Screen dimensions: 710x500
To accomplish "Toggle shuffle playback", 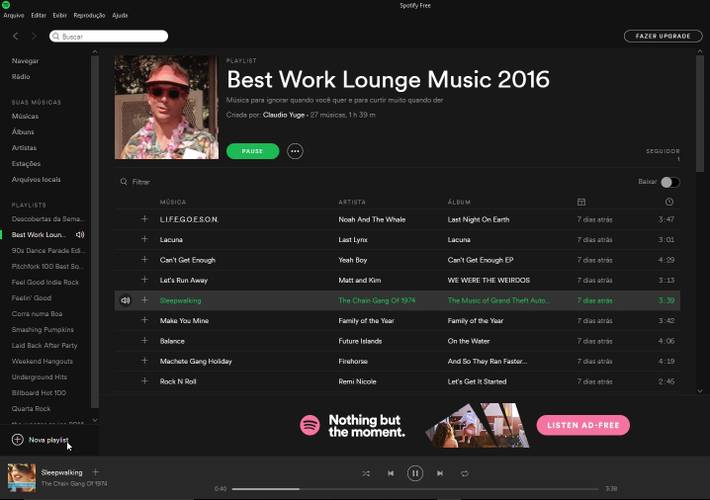I will coord(366,473).
